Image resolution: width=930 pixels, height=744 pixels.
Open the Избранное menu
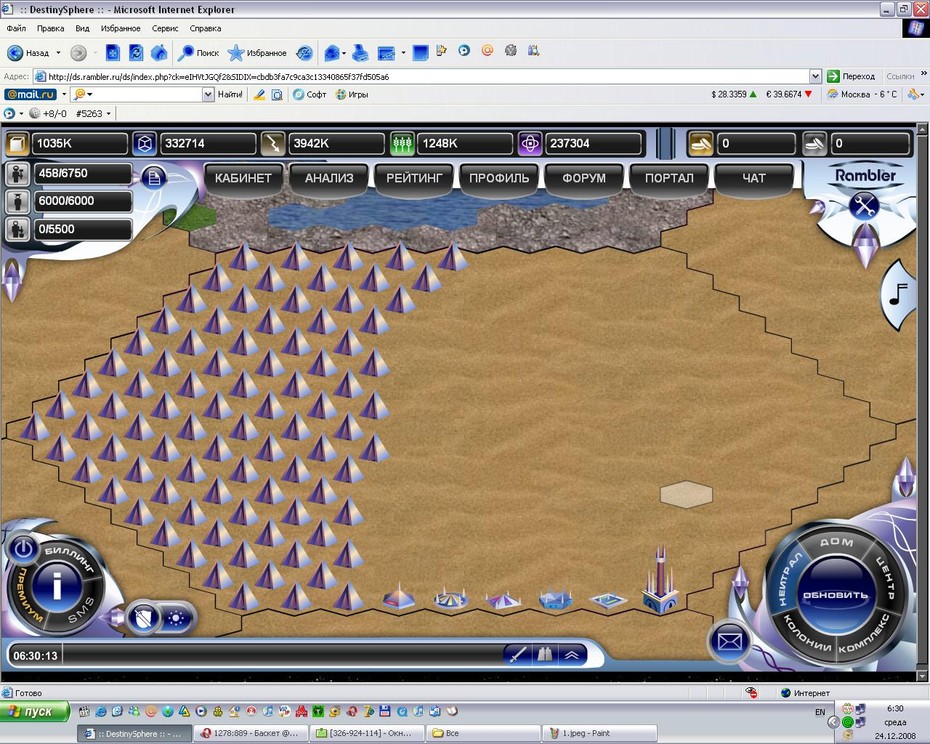click(x=120, y=28)
